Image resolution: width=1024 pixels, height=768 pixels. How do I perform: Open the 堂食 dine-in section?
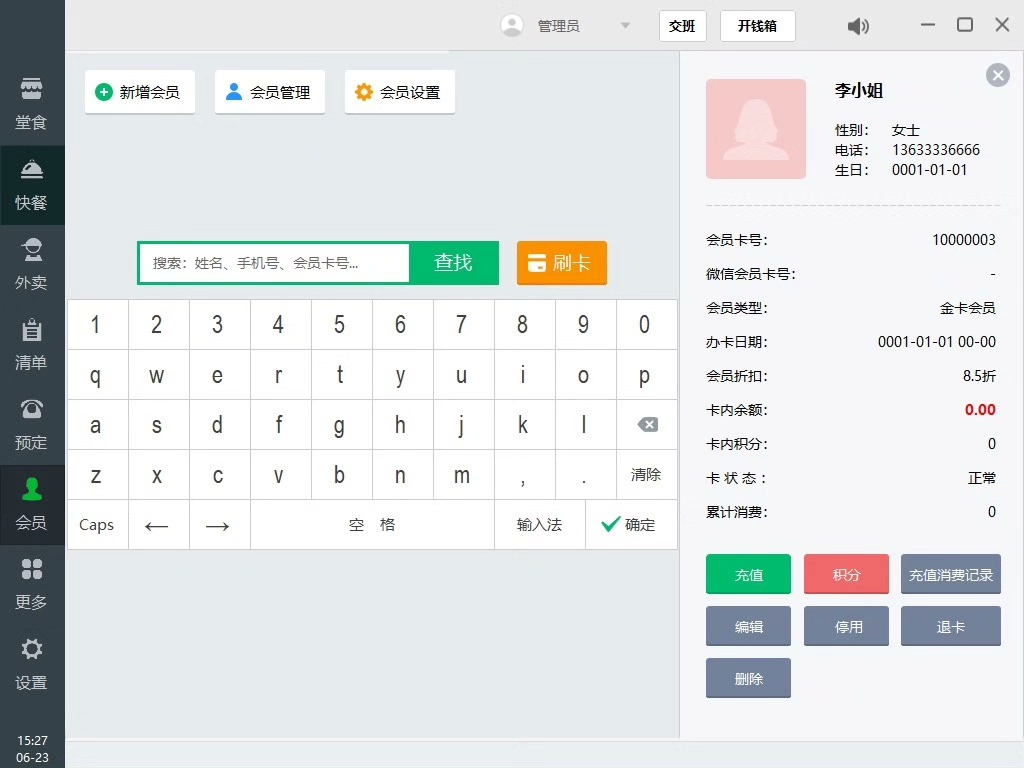click(x=32, y=104)
